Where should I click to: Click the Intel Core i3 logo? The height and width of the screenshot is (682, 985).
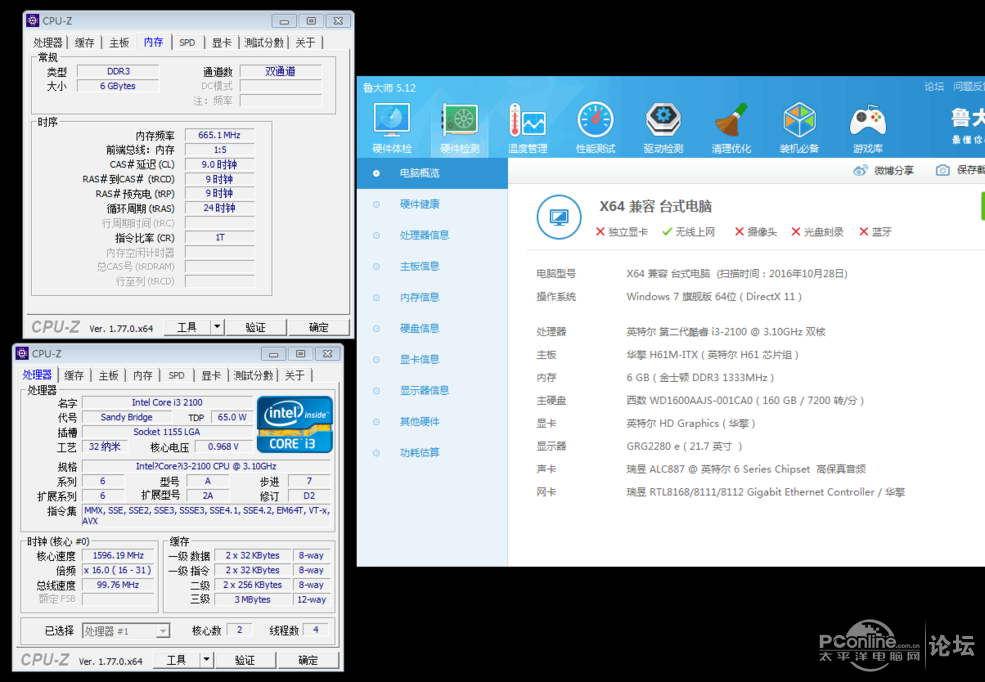(x=295, y=424)
